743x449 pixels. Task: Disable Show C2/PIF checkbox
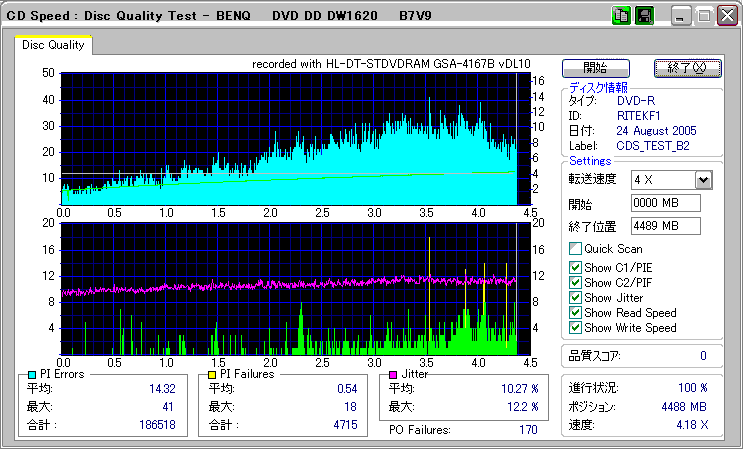point(575,282)
